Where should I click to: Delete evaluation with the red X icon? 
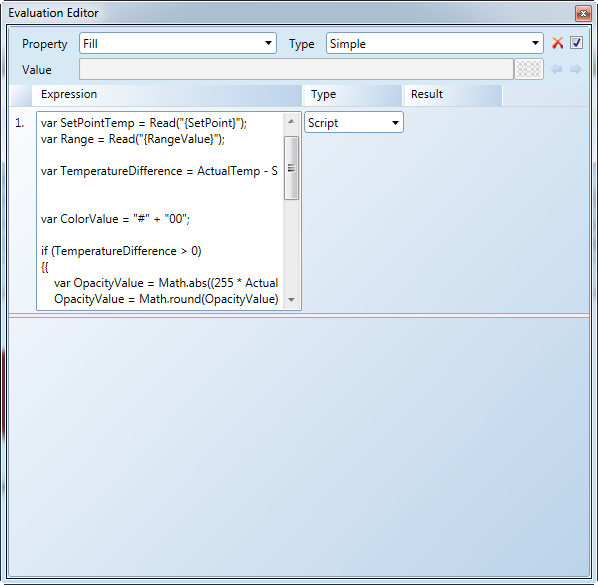[557, 43]
